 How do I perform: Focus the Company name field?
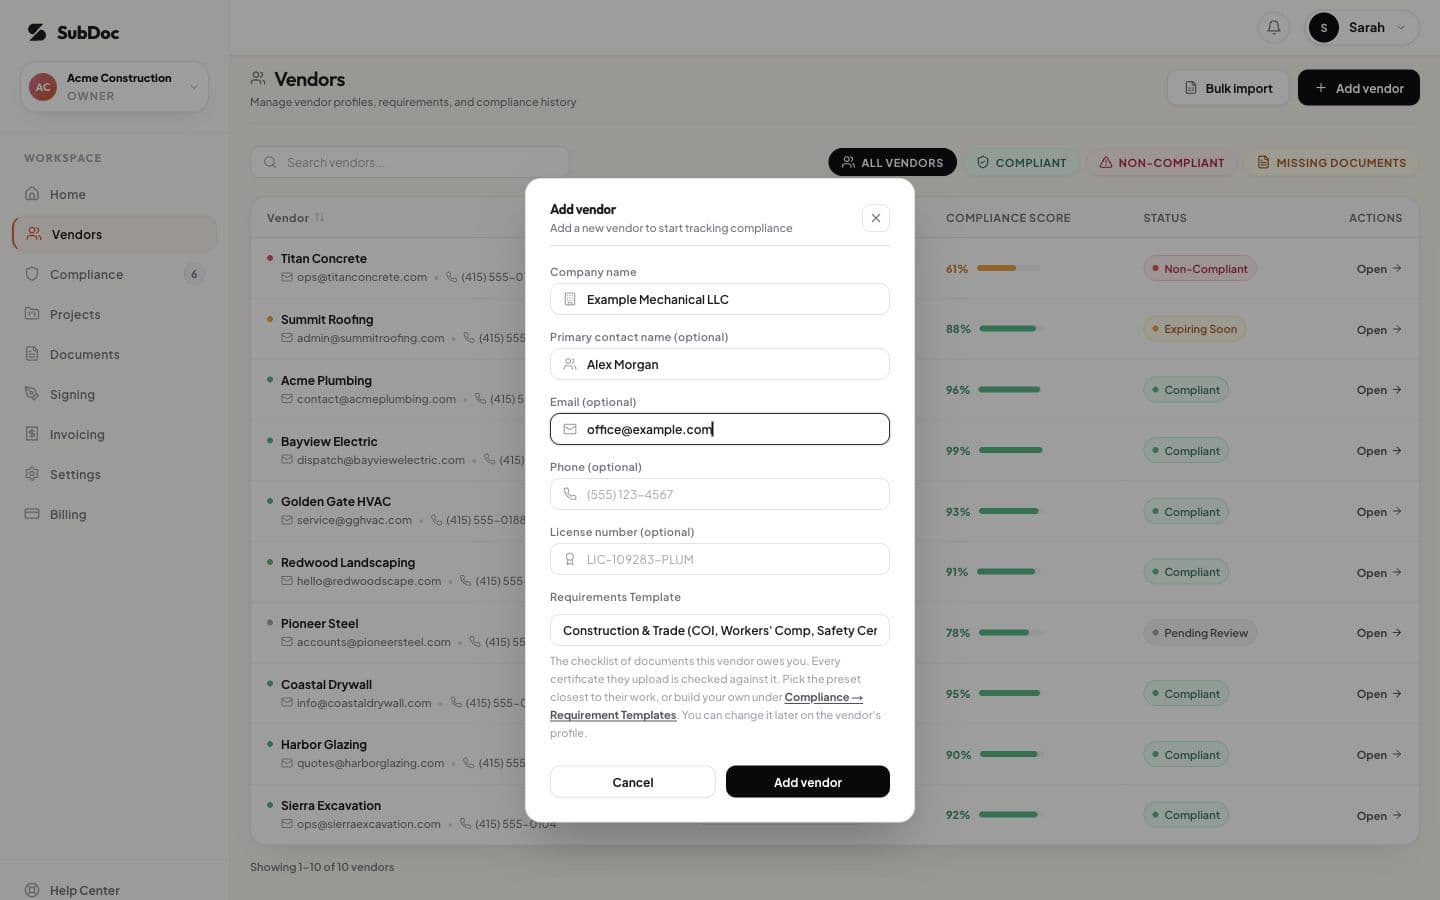(720, 299)
